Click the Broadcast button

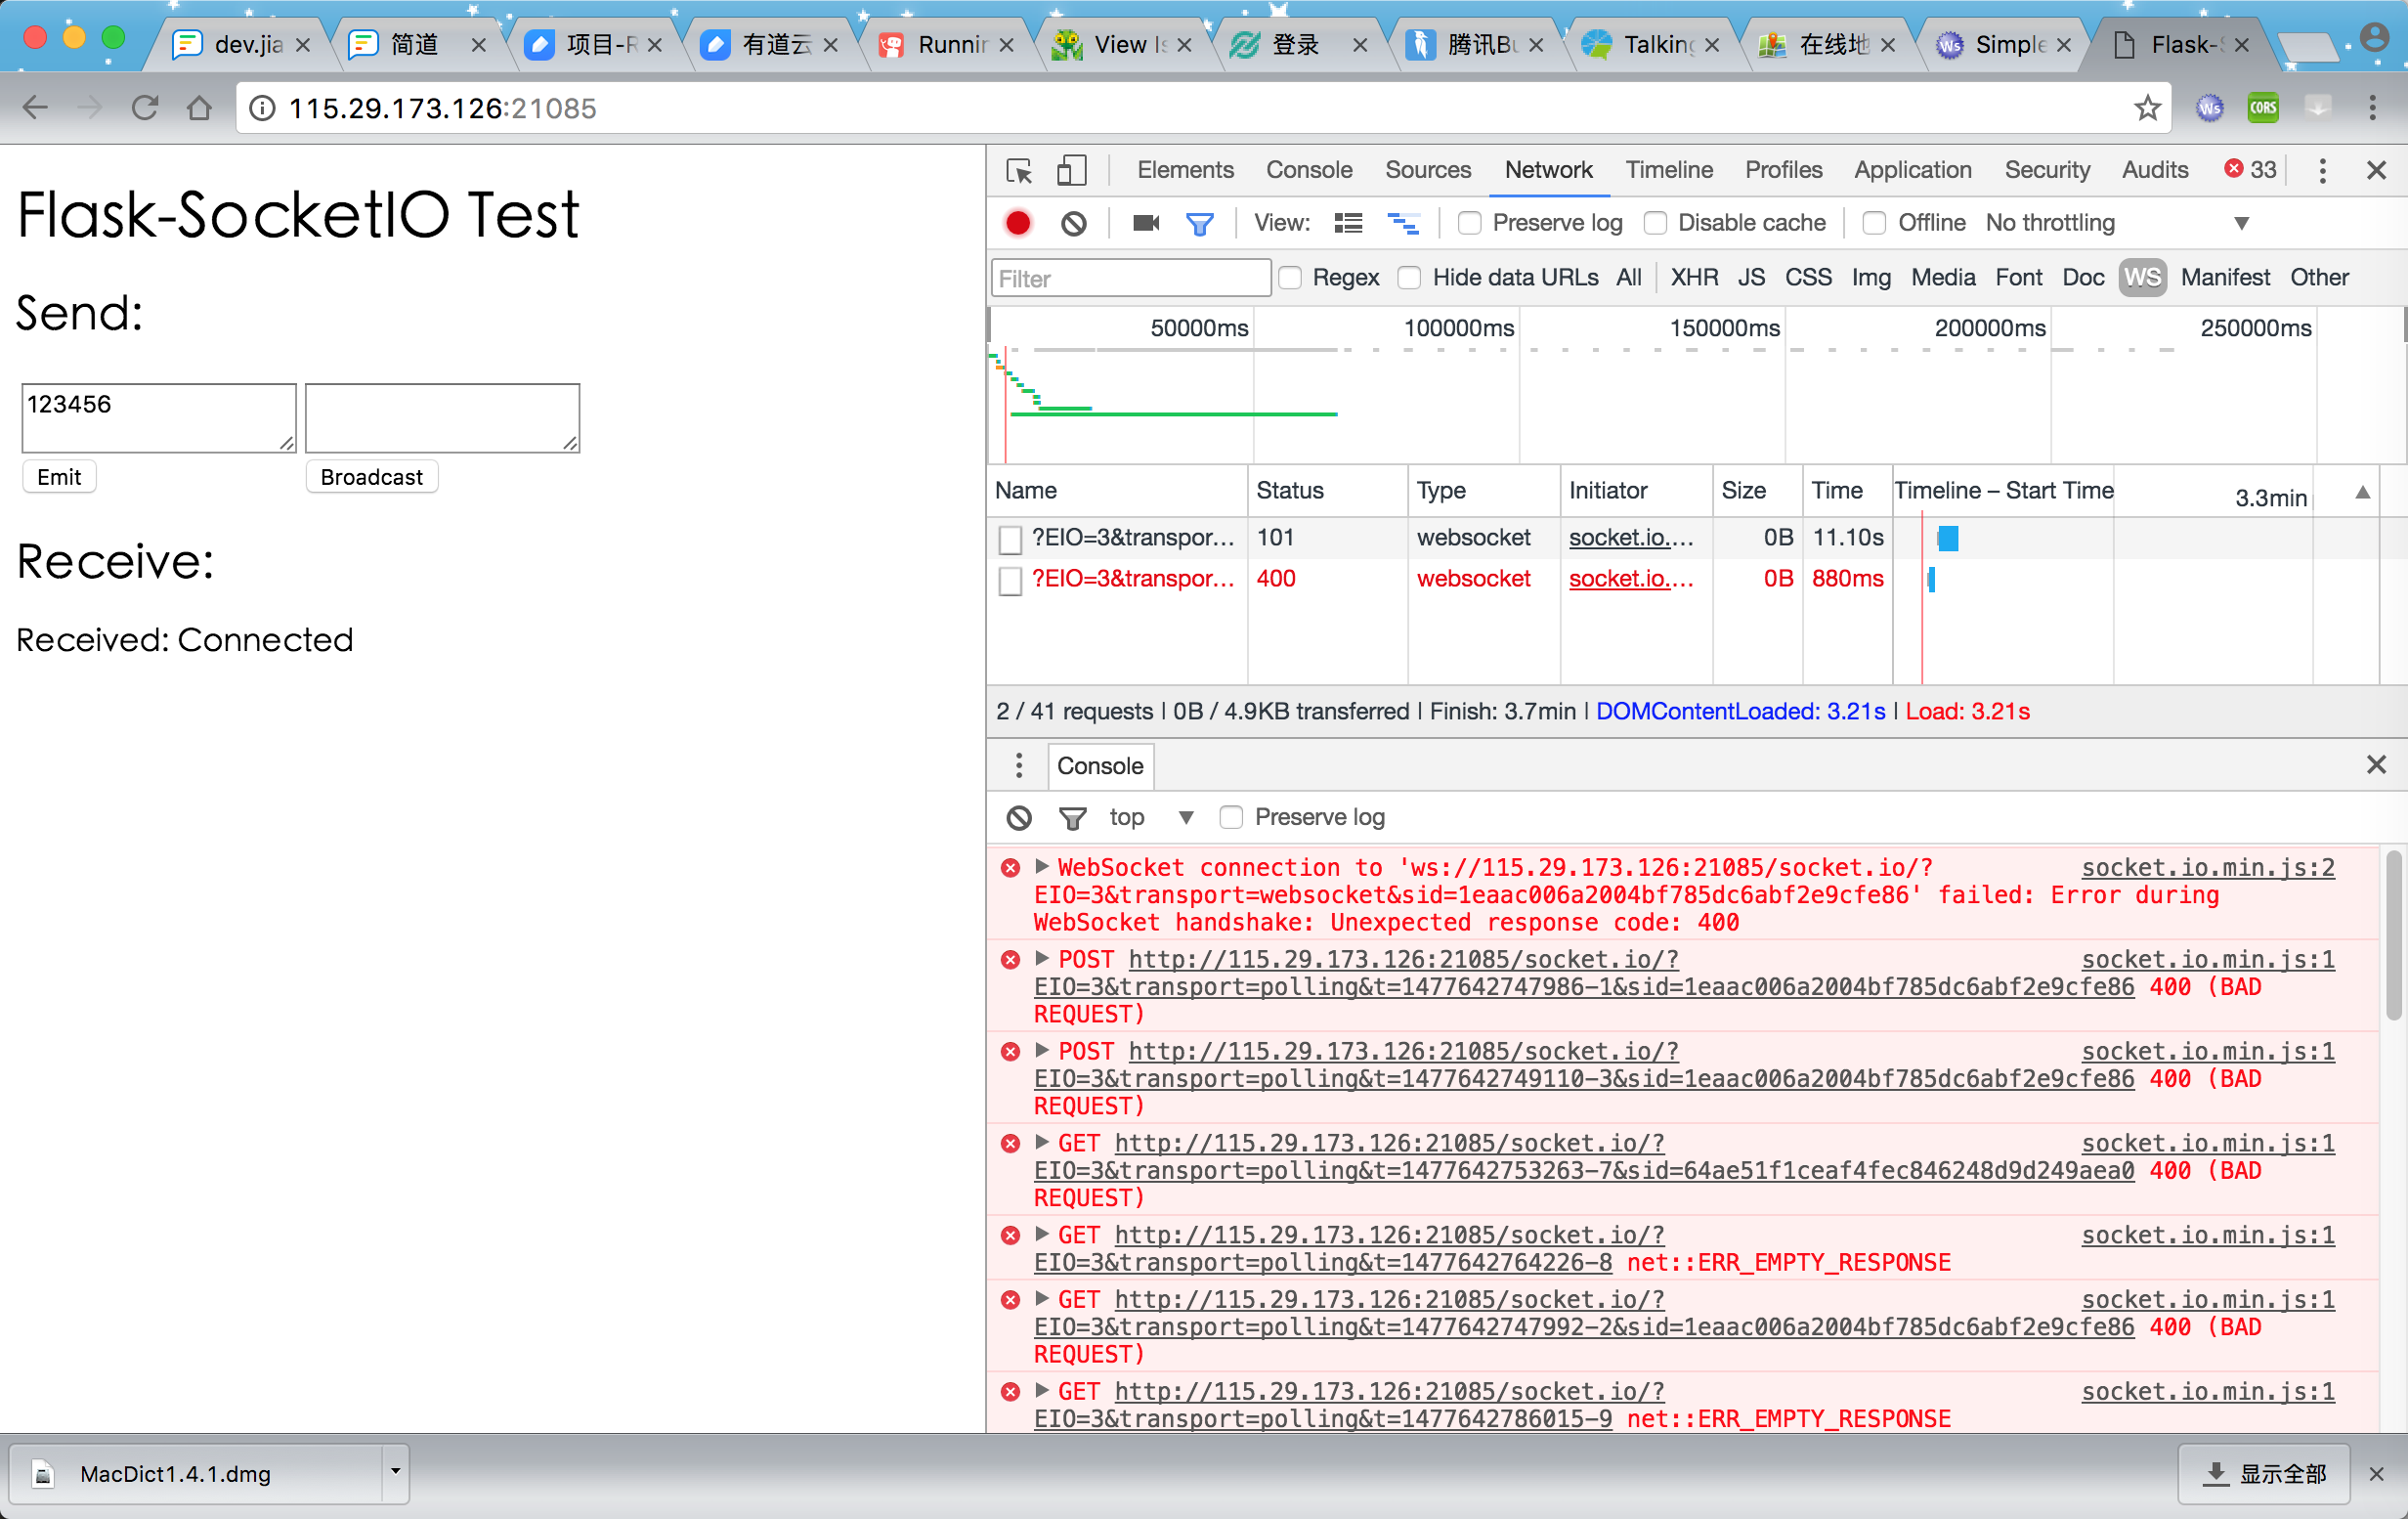point(371,477)
